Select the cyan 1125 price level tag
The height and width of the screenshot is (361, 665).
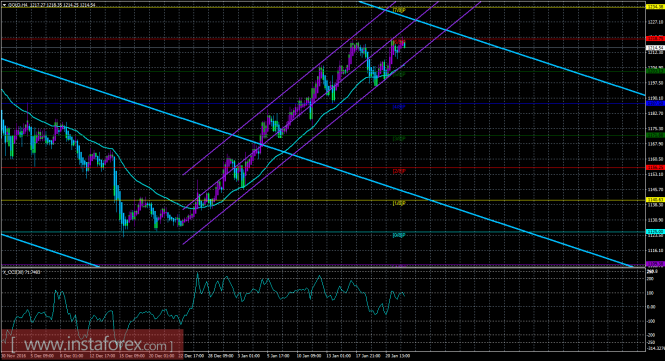pyautogui.click(x=654, y=232)
